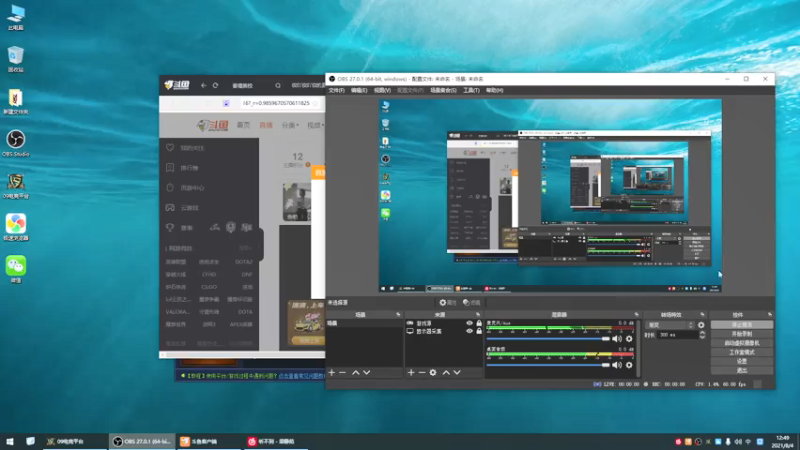Open the 帮助(H) menu in OBS
Screen dimensions: 800x450
point(494,90)
